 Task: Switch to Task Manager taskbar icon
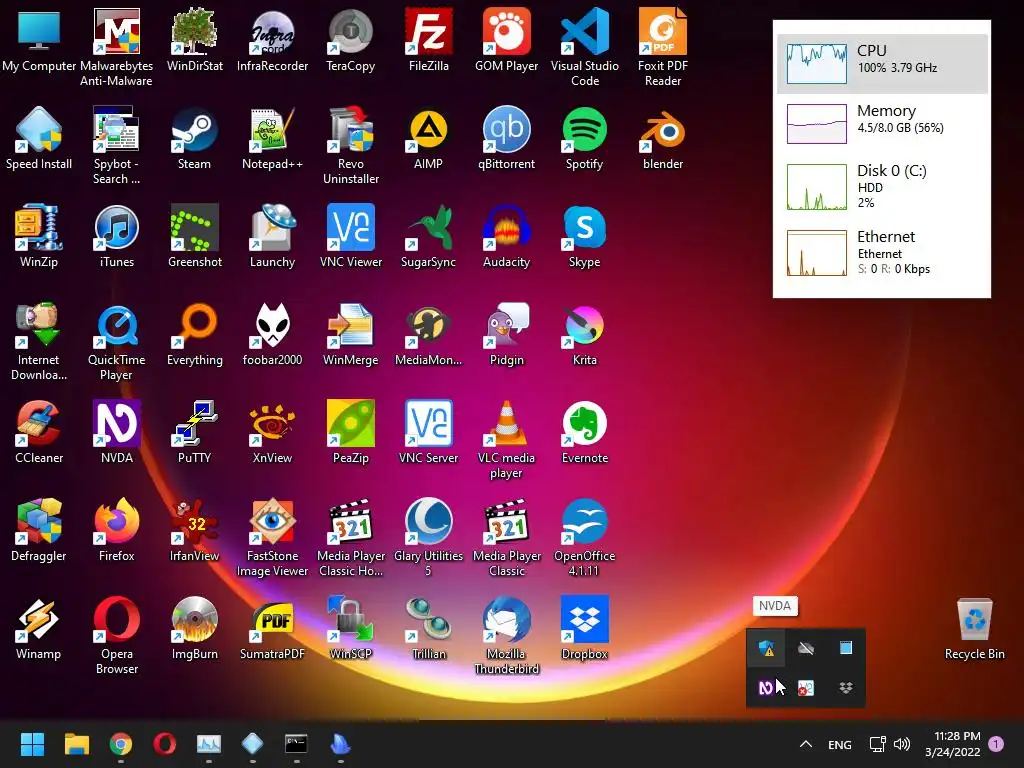209,744
